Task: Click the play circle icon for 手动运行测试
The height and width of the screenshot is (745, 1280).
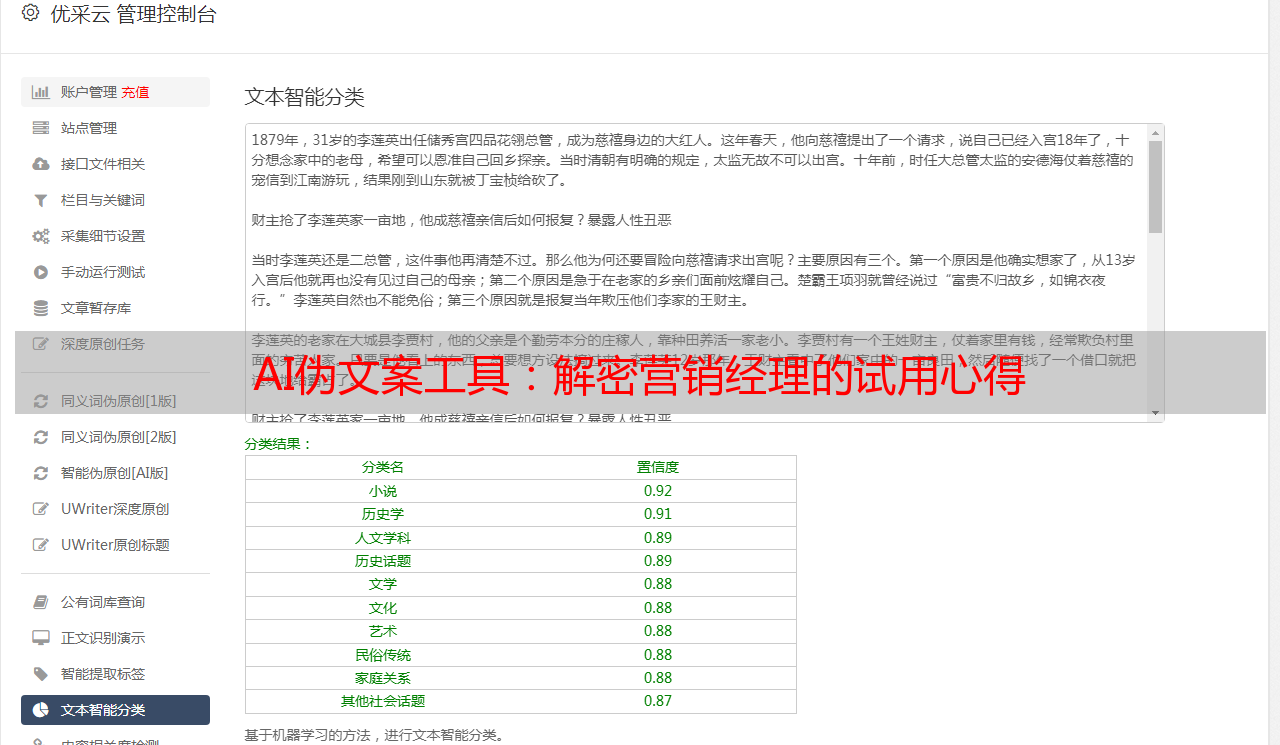Action: 41,272
